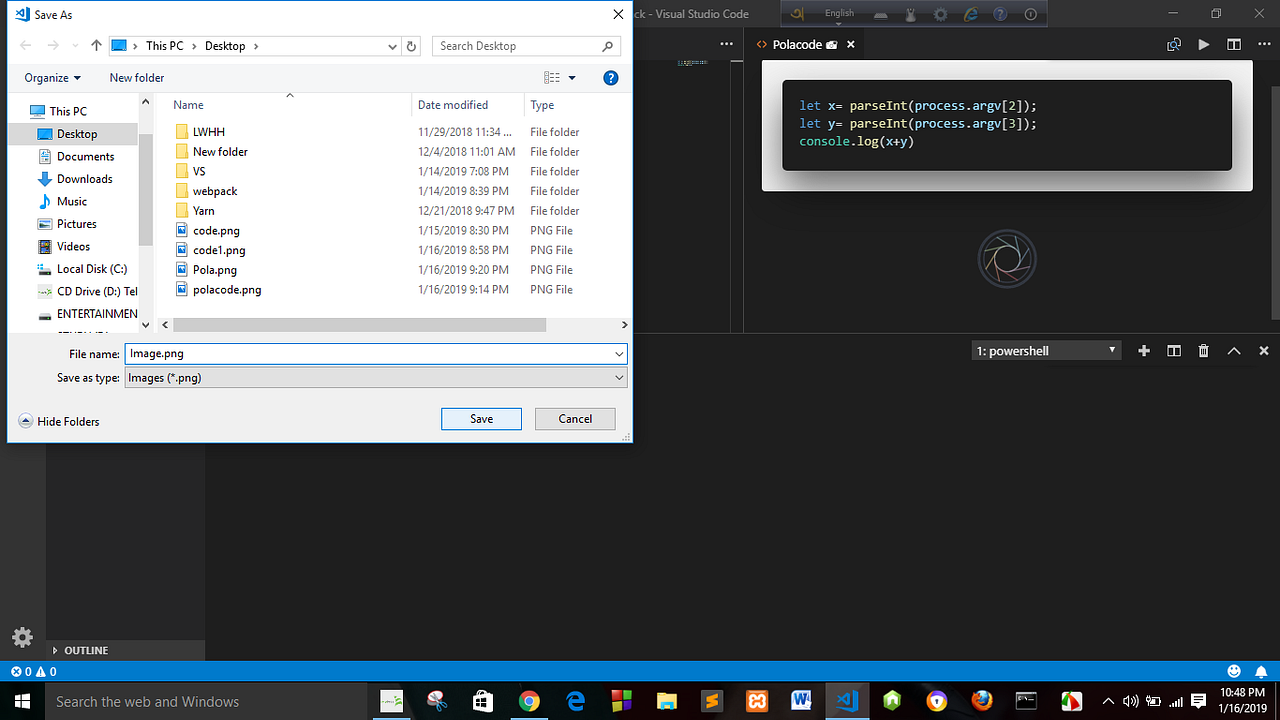
Task: Run the code using the play icon
Action: coord(1204,44)
